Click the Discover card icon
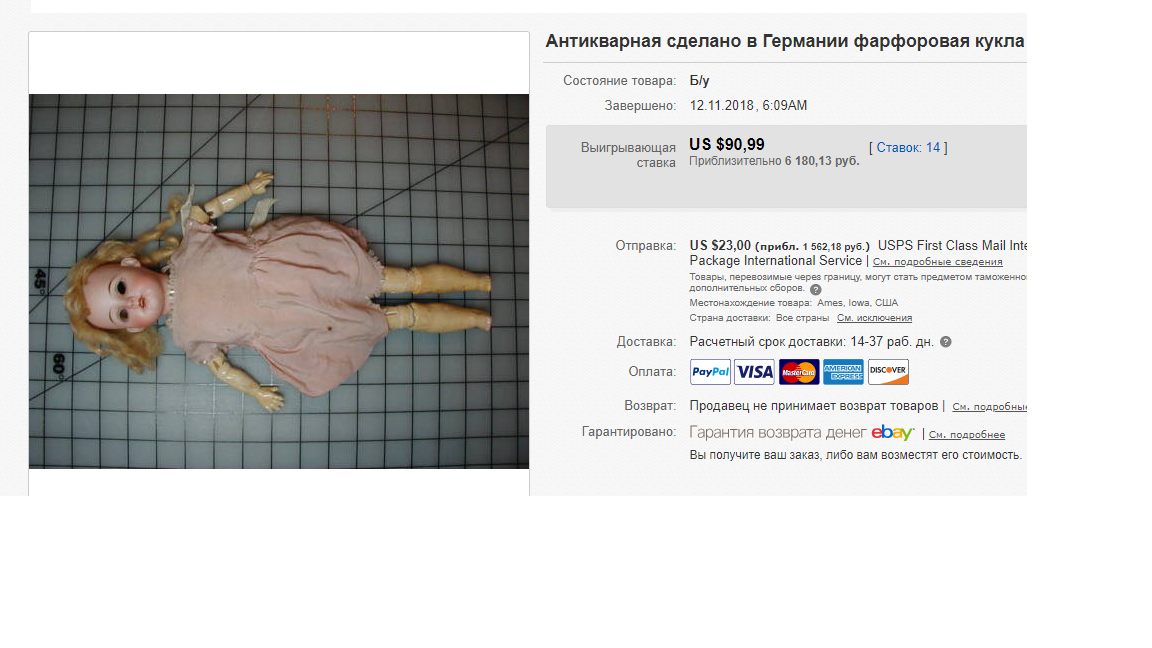 [888, 372]
